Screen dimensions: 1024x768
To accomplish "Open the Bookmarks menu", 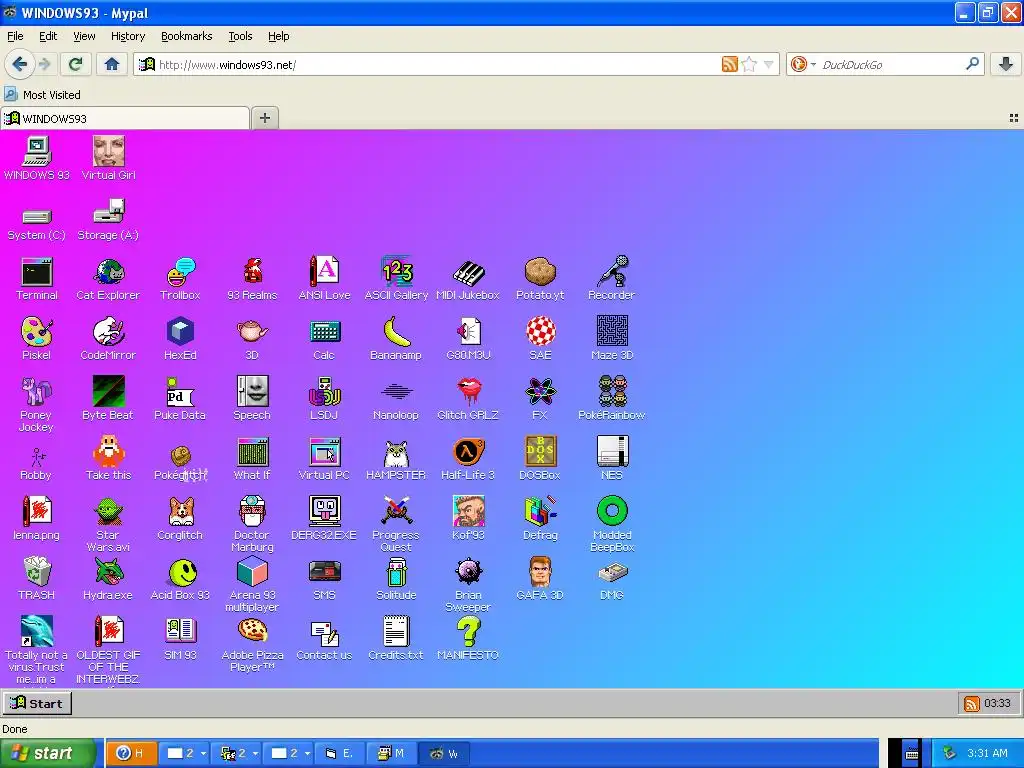I will [187, 36].
